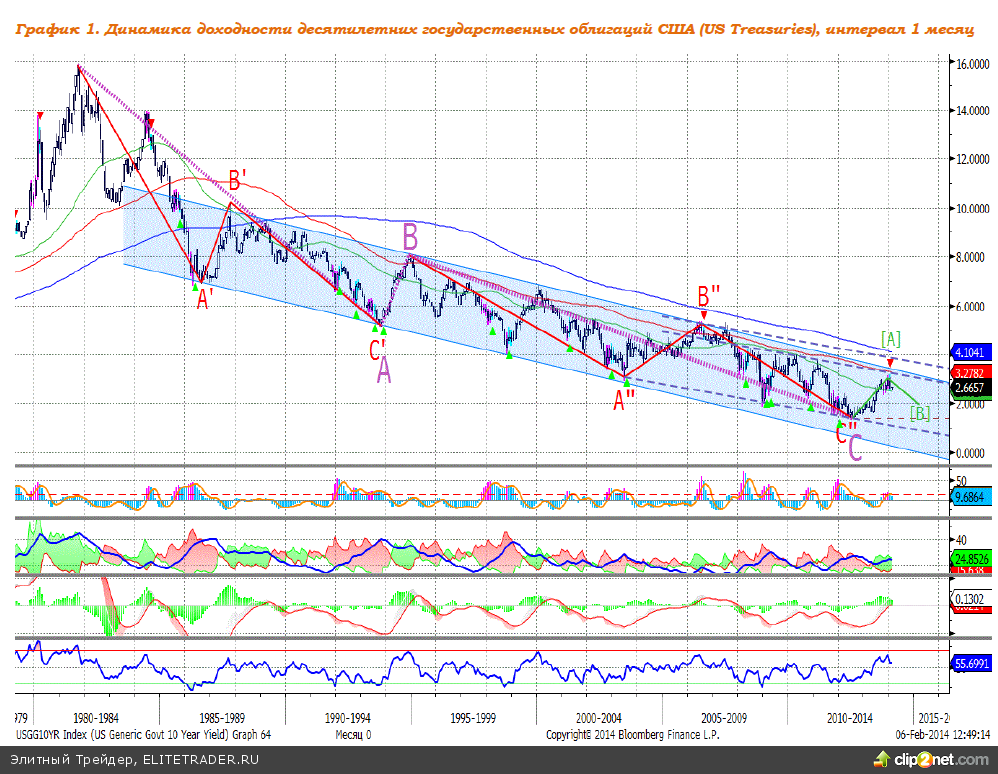The height and width of the screenshot is (774, 998).
Task: Click the red triangle marker above B''
Action: pos(704,316)
